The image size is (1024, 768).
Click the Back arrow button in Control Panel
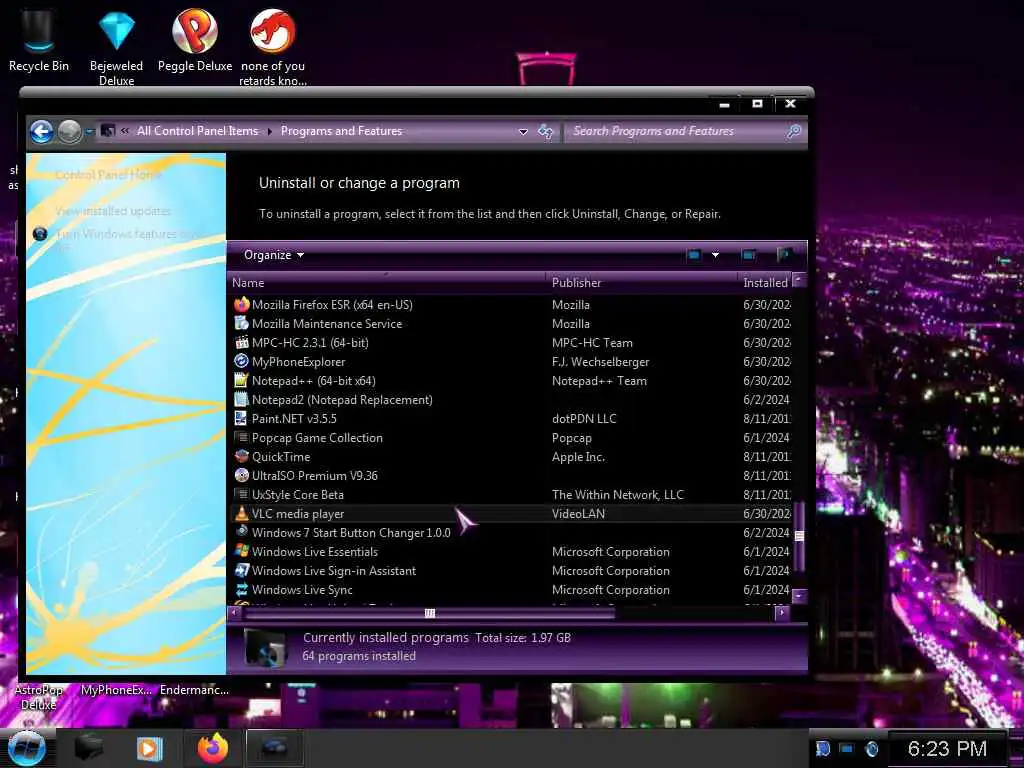[42, 131]
